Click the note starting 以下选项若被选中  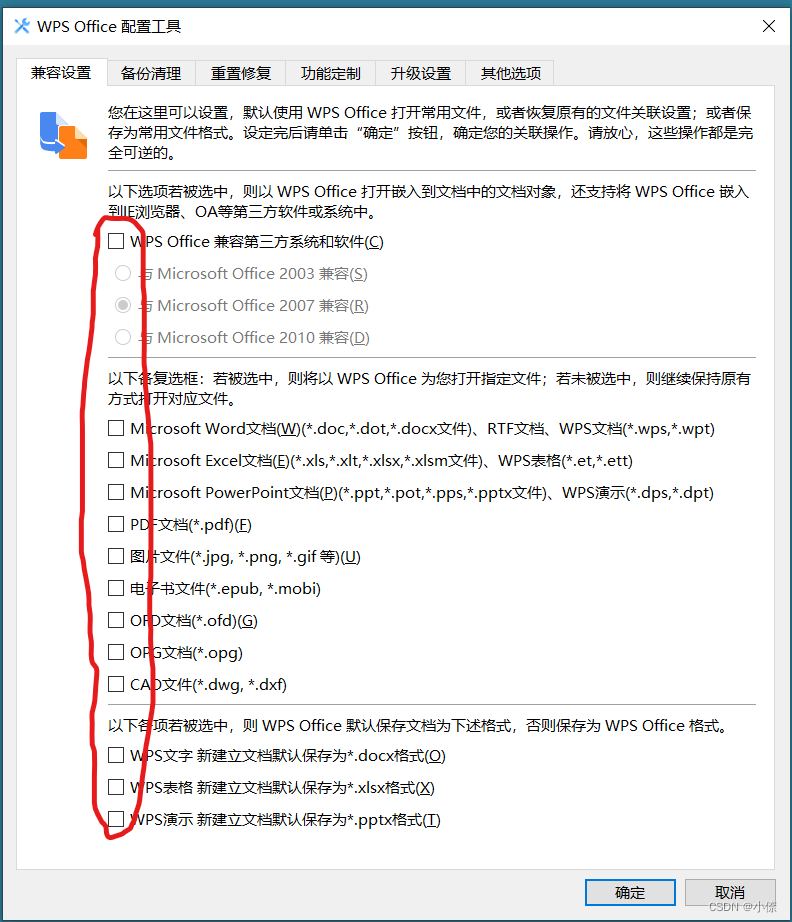point(429,202)
